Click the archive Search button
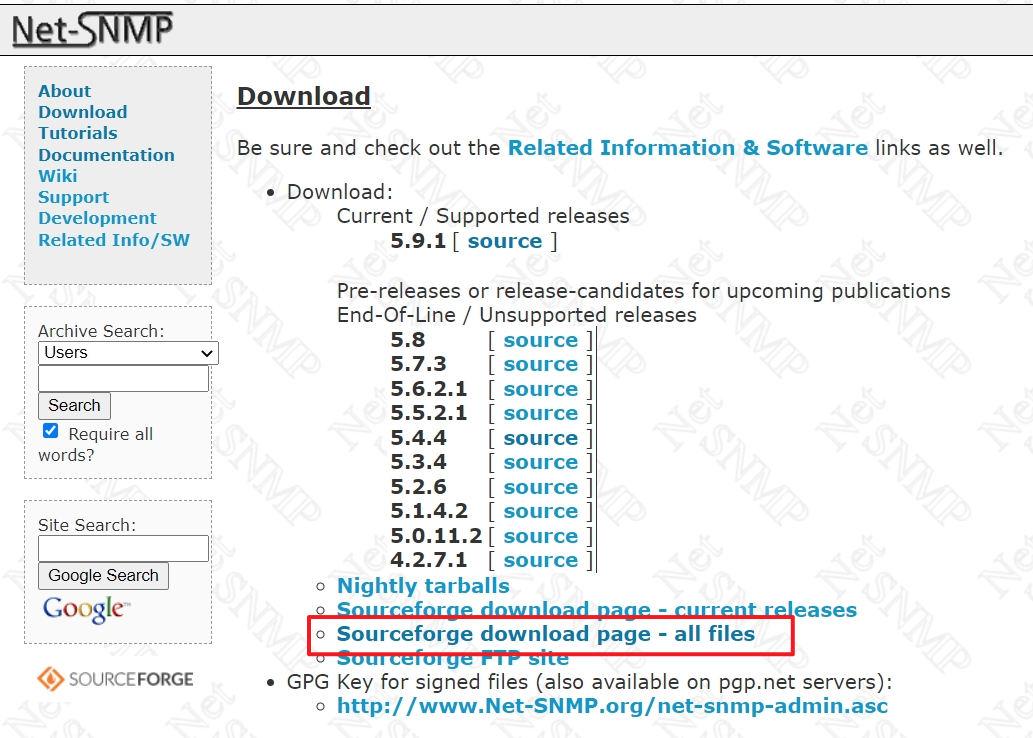This screenshot has height=738, width=1033. pos(74,405)
